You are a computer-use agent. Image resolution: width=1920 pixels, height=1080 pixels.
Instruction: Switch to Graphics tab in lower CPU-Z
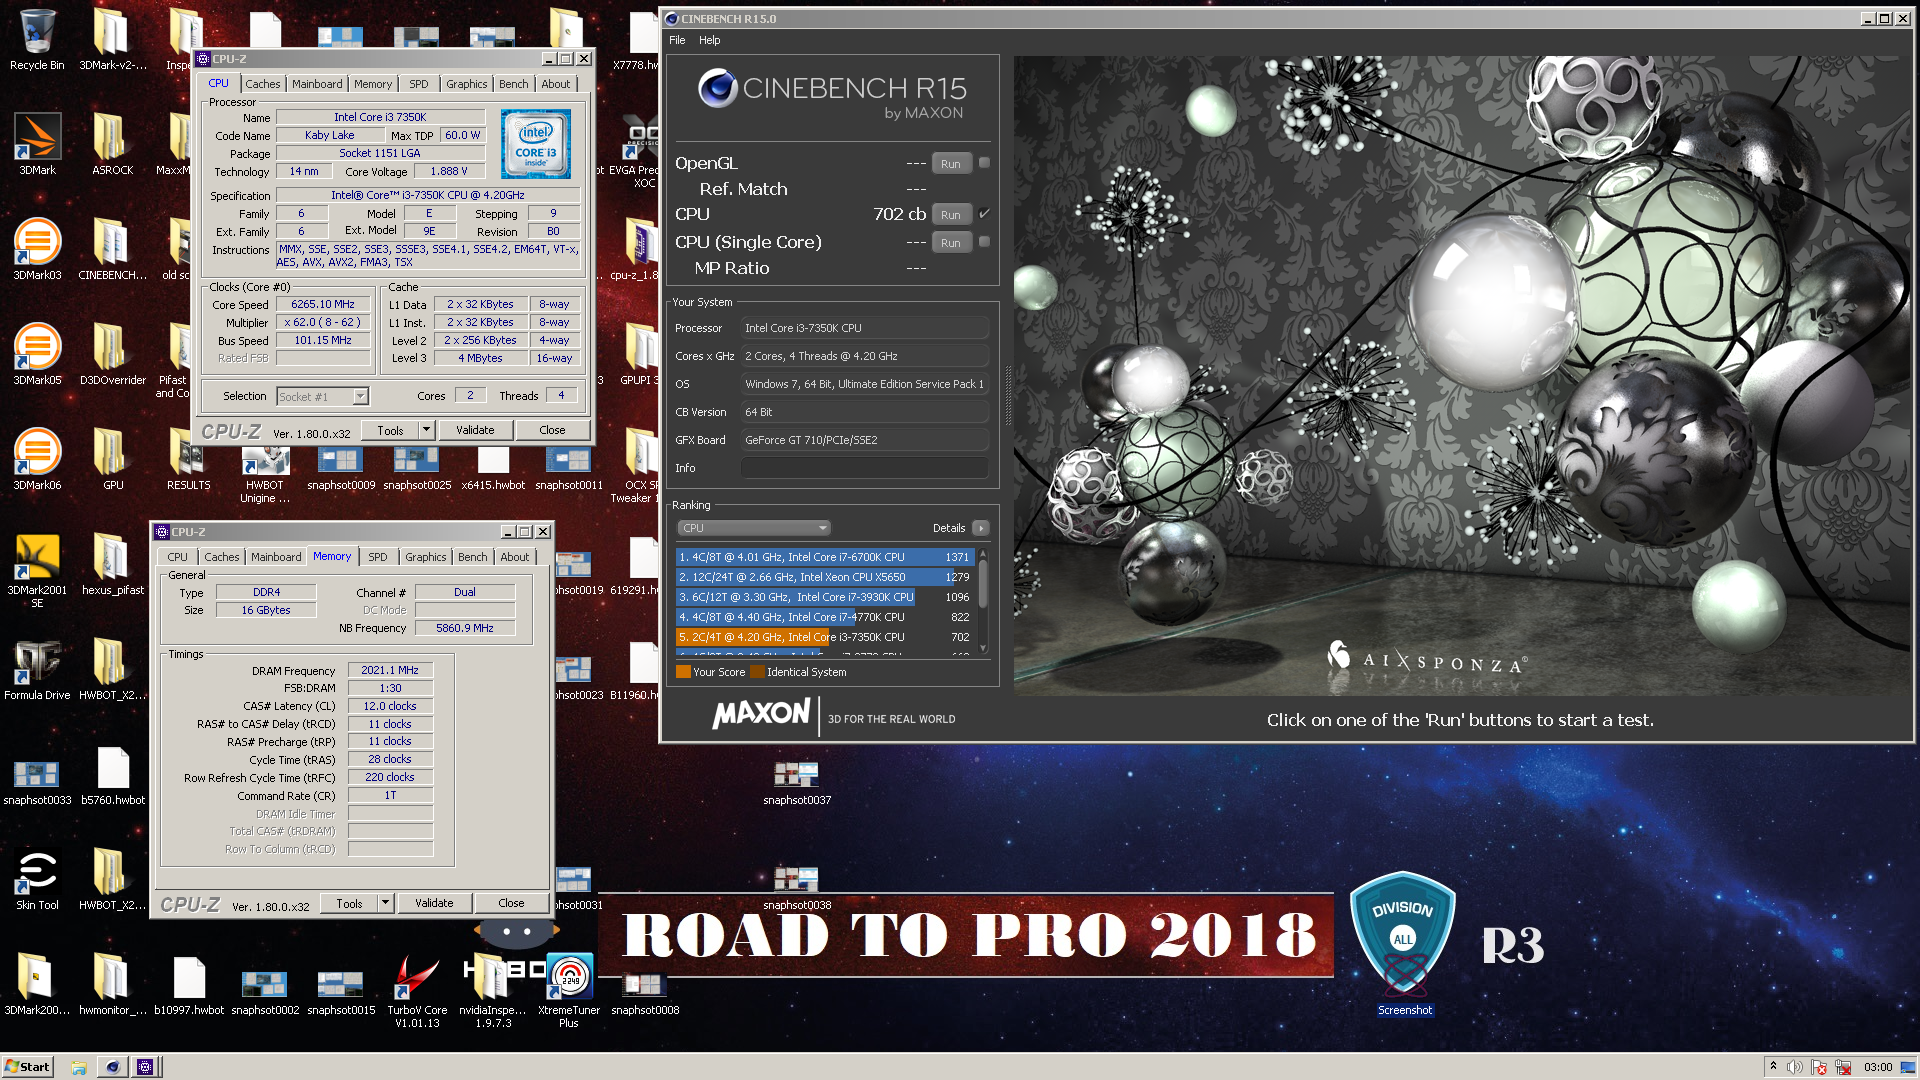click(x=426, y=557)
